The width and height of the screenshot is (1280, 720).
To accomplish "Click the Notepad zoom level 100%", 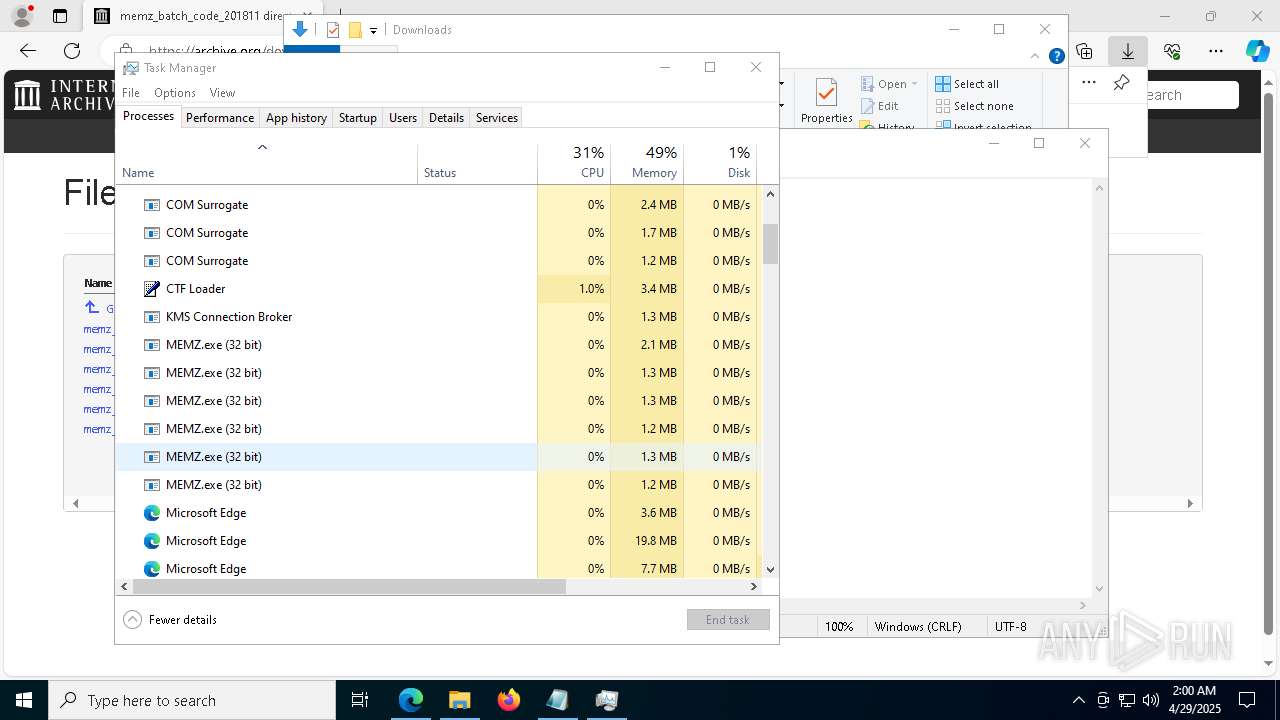I will pos(839,627).
